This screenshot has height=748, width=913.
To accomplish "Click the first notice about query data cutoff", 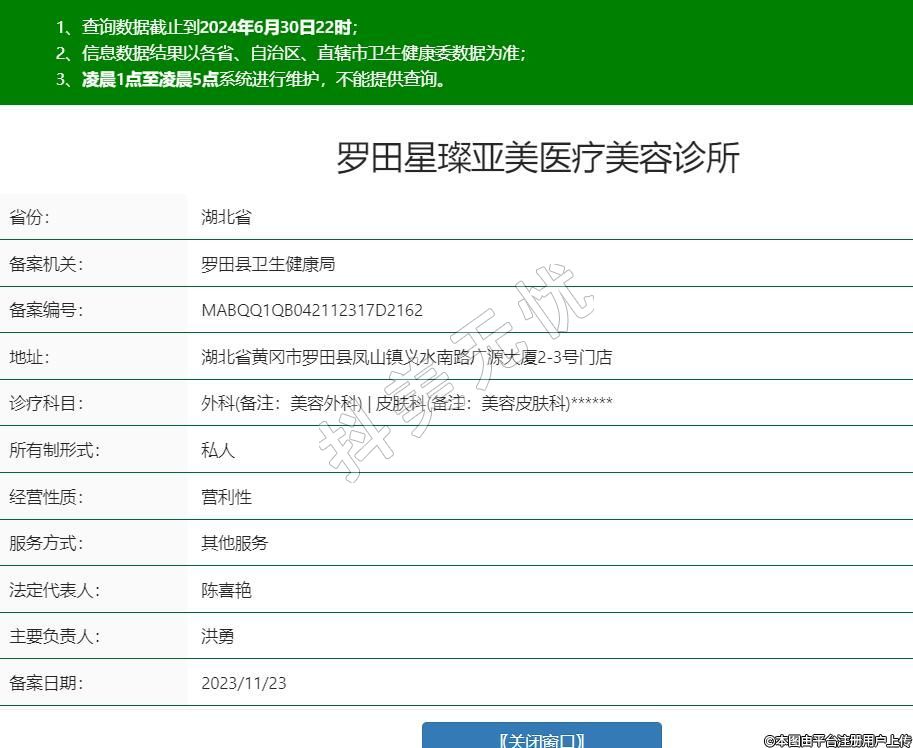I will pos(206,27).
